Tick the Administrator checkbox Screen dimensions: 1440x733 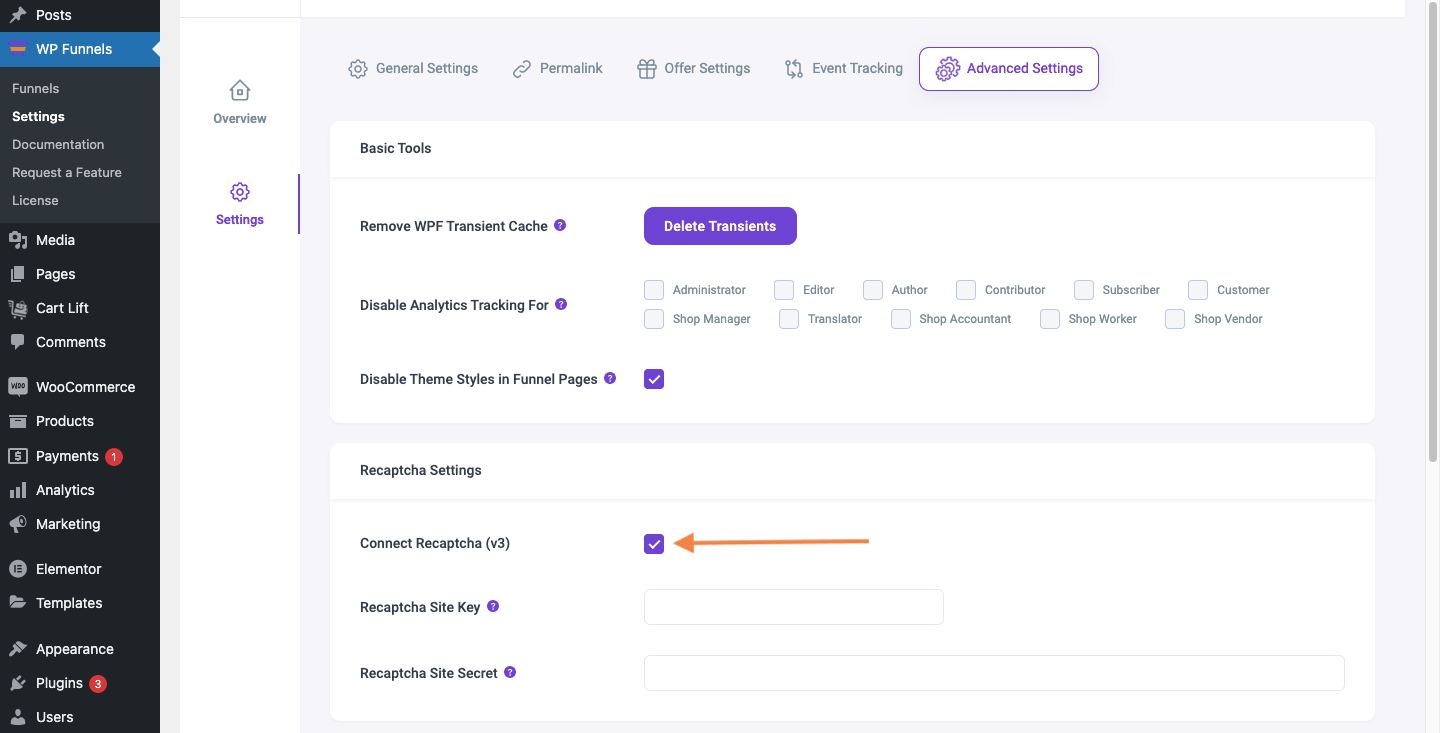[x=654, y=290]
